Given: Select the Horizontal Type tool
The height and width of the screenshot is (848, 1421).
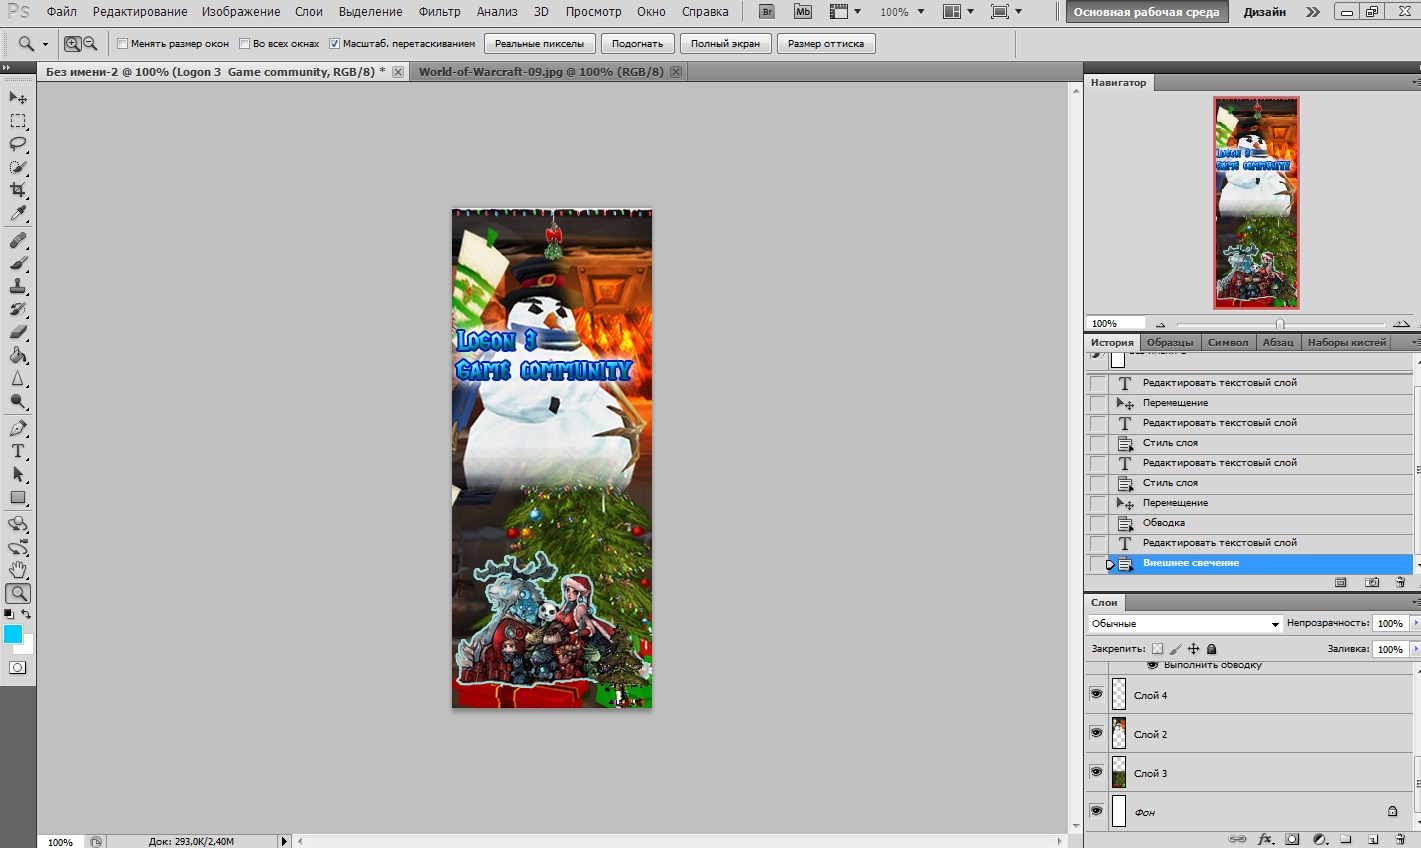Looking at the screenshot, I should 18,451.
